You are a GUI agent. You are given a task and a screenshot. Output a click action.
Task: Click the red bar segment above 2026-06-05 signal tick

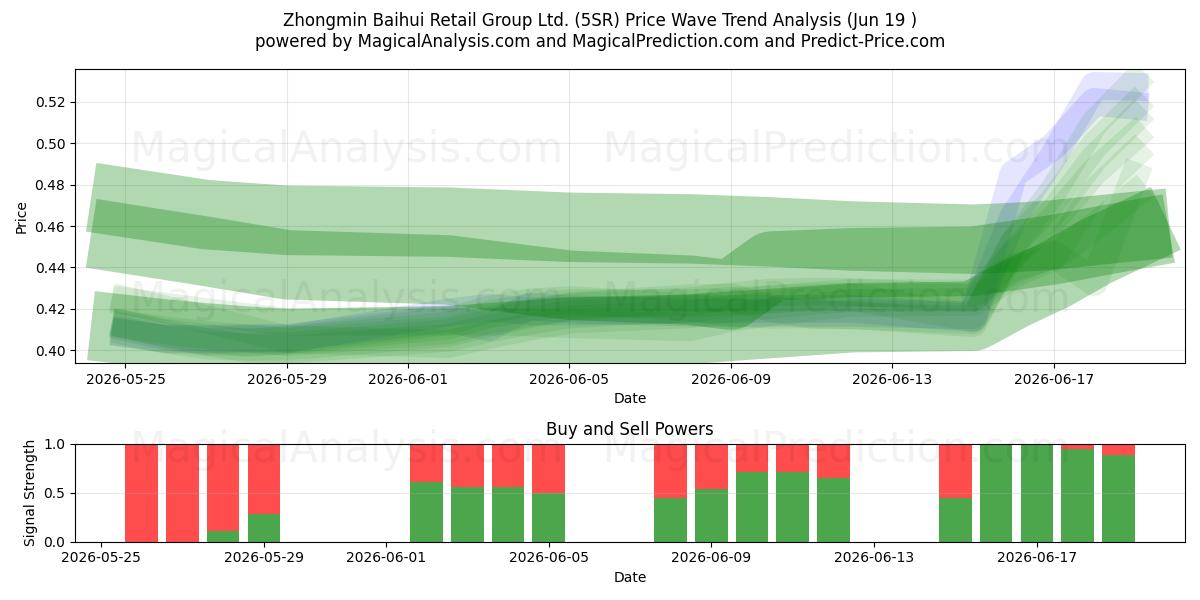[x=549, y=469]
